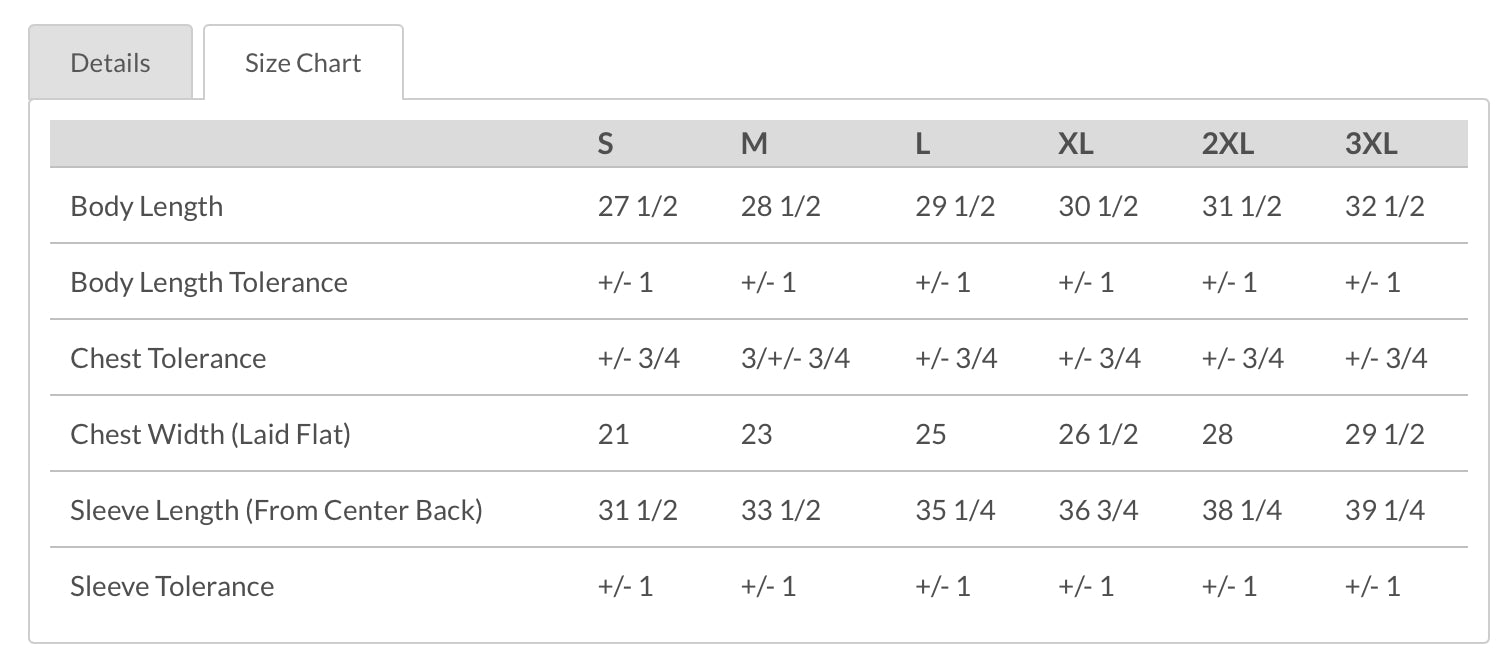Image resolution: width=1510 pixels, height=654 pixels.
Task: Click the Chest Width (Laid Flat) label
Action: coord(210,434)
